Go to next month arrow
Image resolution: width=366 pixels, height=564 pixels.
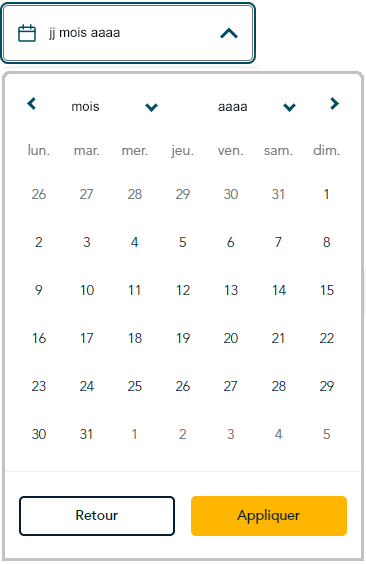334,104
